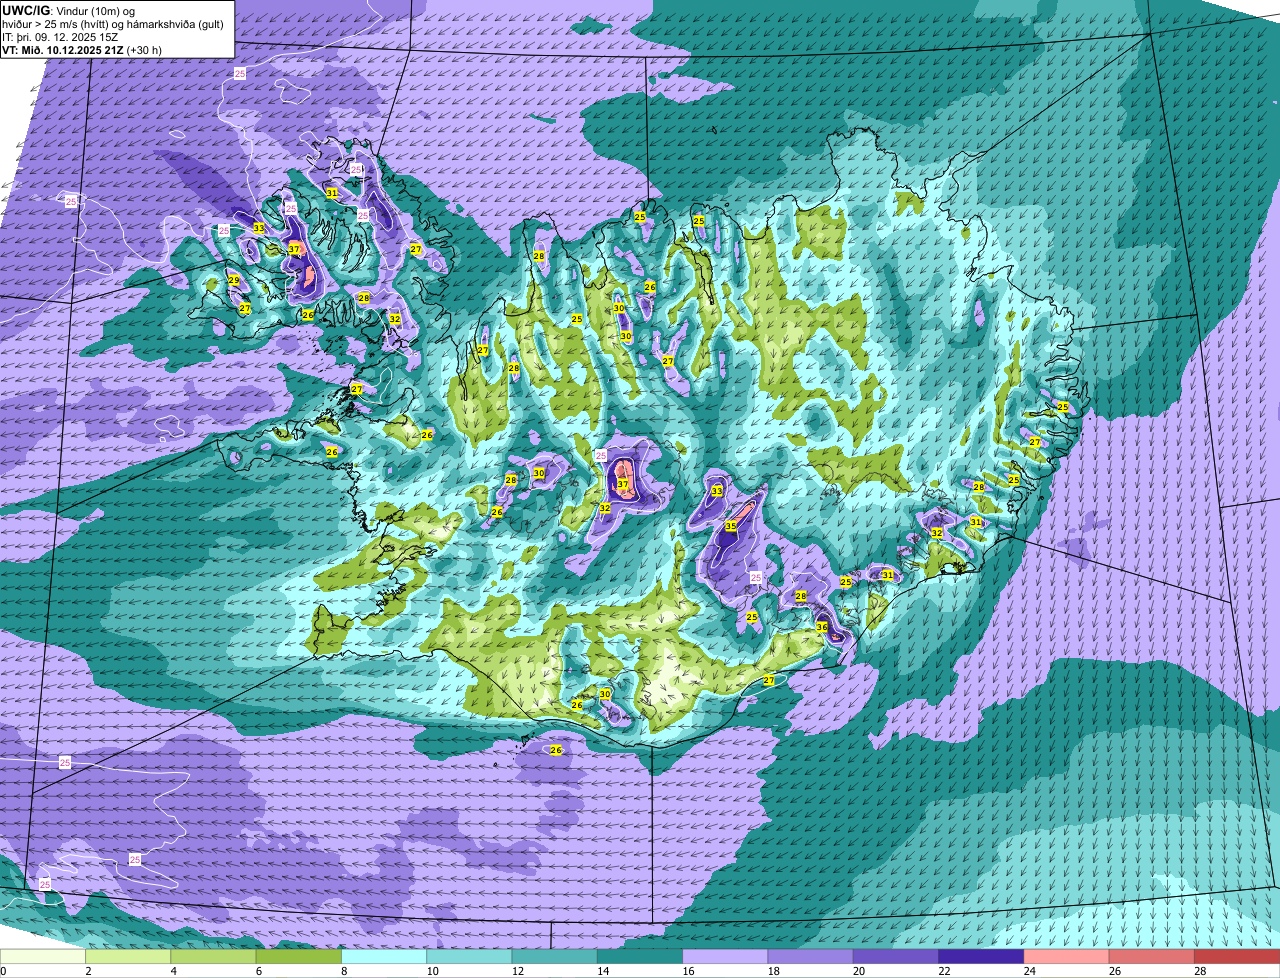Click the yellow gust label 29

click(x=233, y=281)
